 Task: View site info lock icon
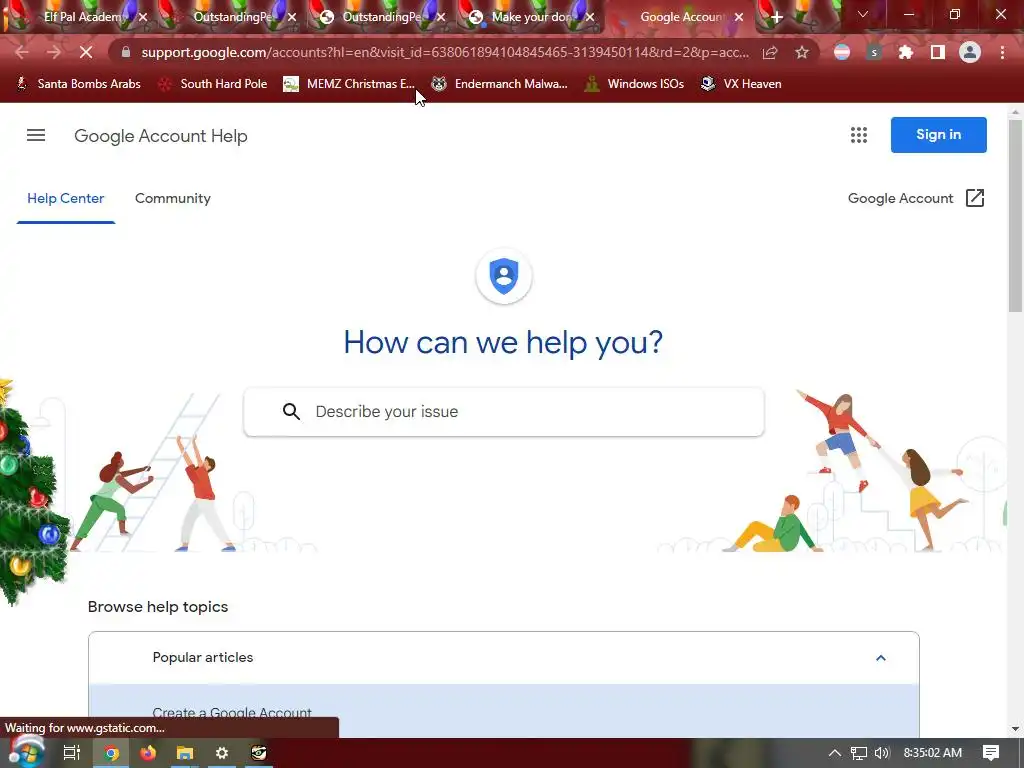click(126, 52)
